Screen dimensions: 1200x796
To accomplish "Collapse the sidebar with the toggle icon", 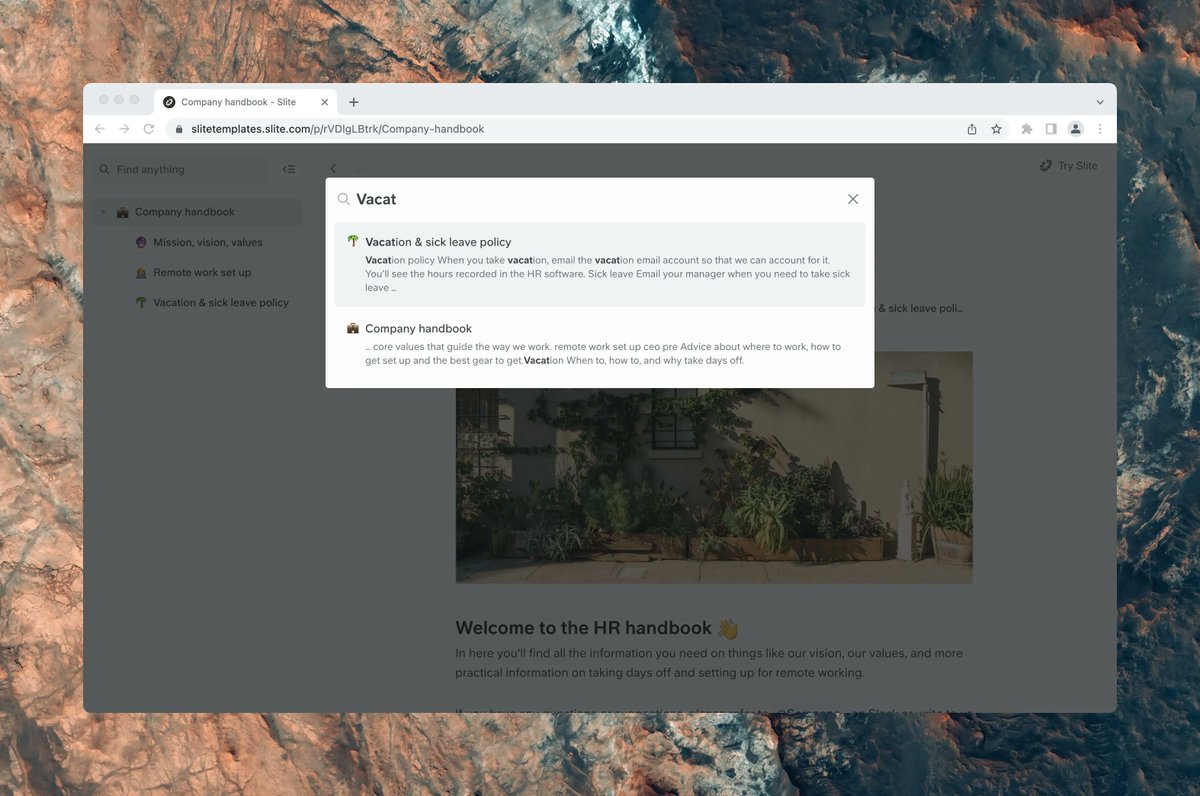I will pos(289,169).
